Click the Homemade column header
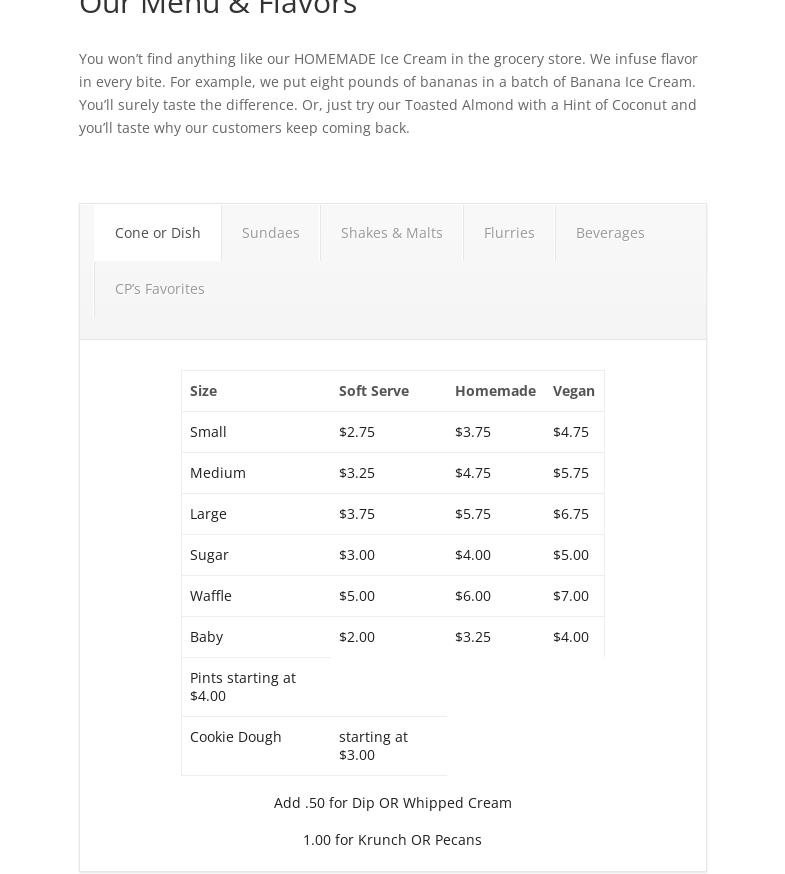Image resolution: width=785 pixels, height=874 pixels. click(495, 391)
